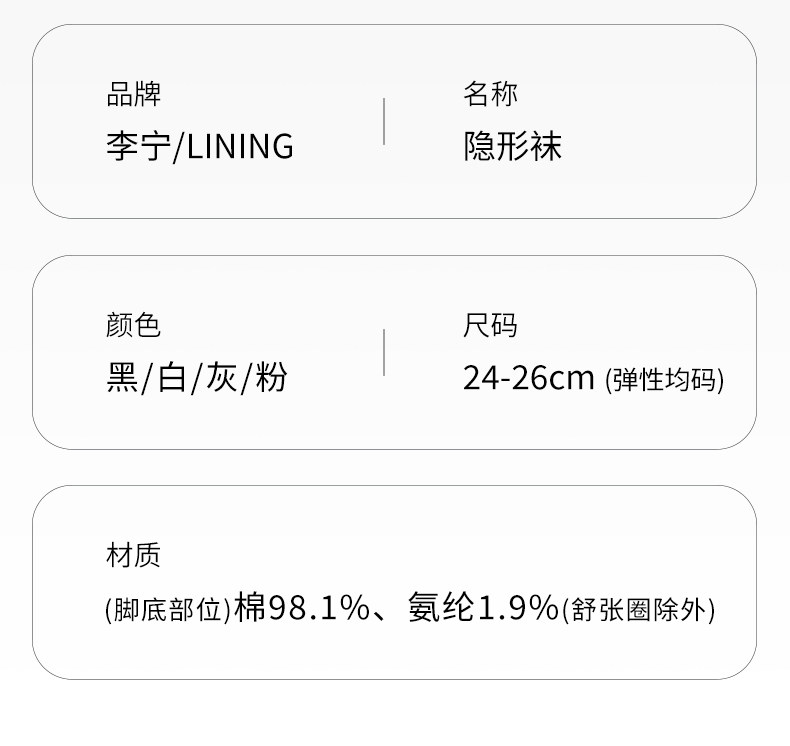The width and height of the screenshot is (790, 746).
Task: Click the (舒张圈除外) exclusion note
Action: click(x=639, y=609)
